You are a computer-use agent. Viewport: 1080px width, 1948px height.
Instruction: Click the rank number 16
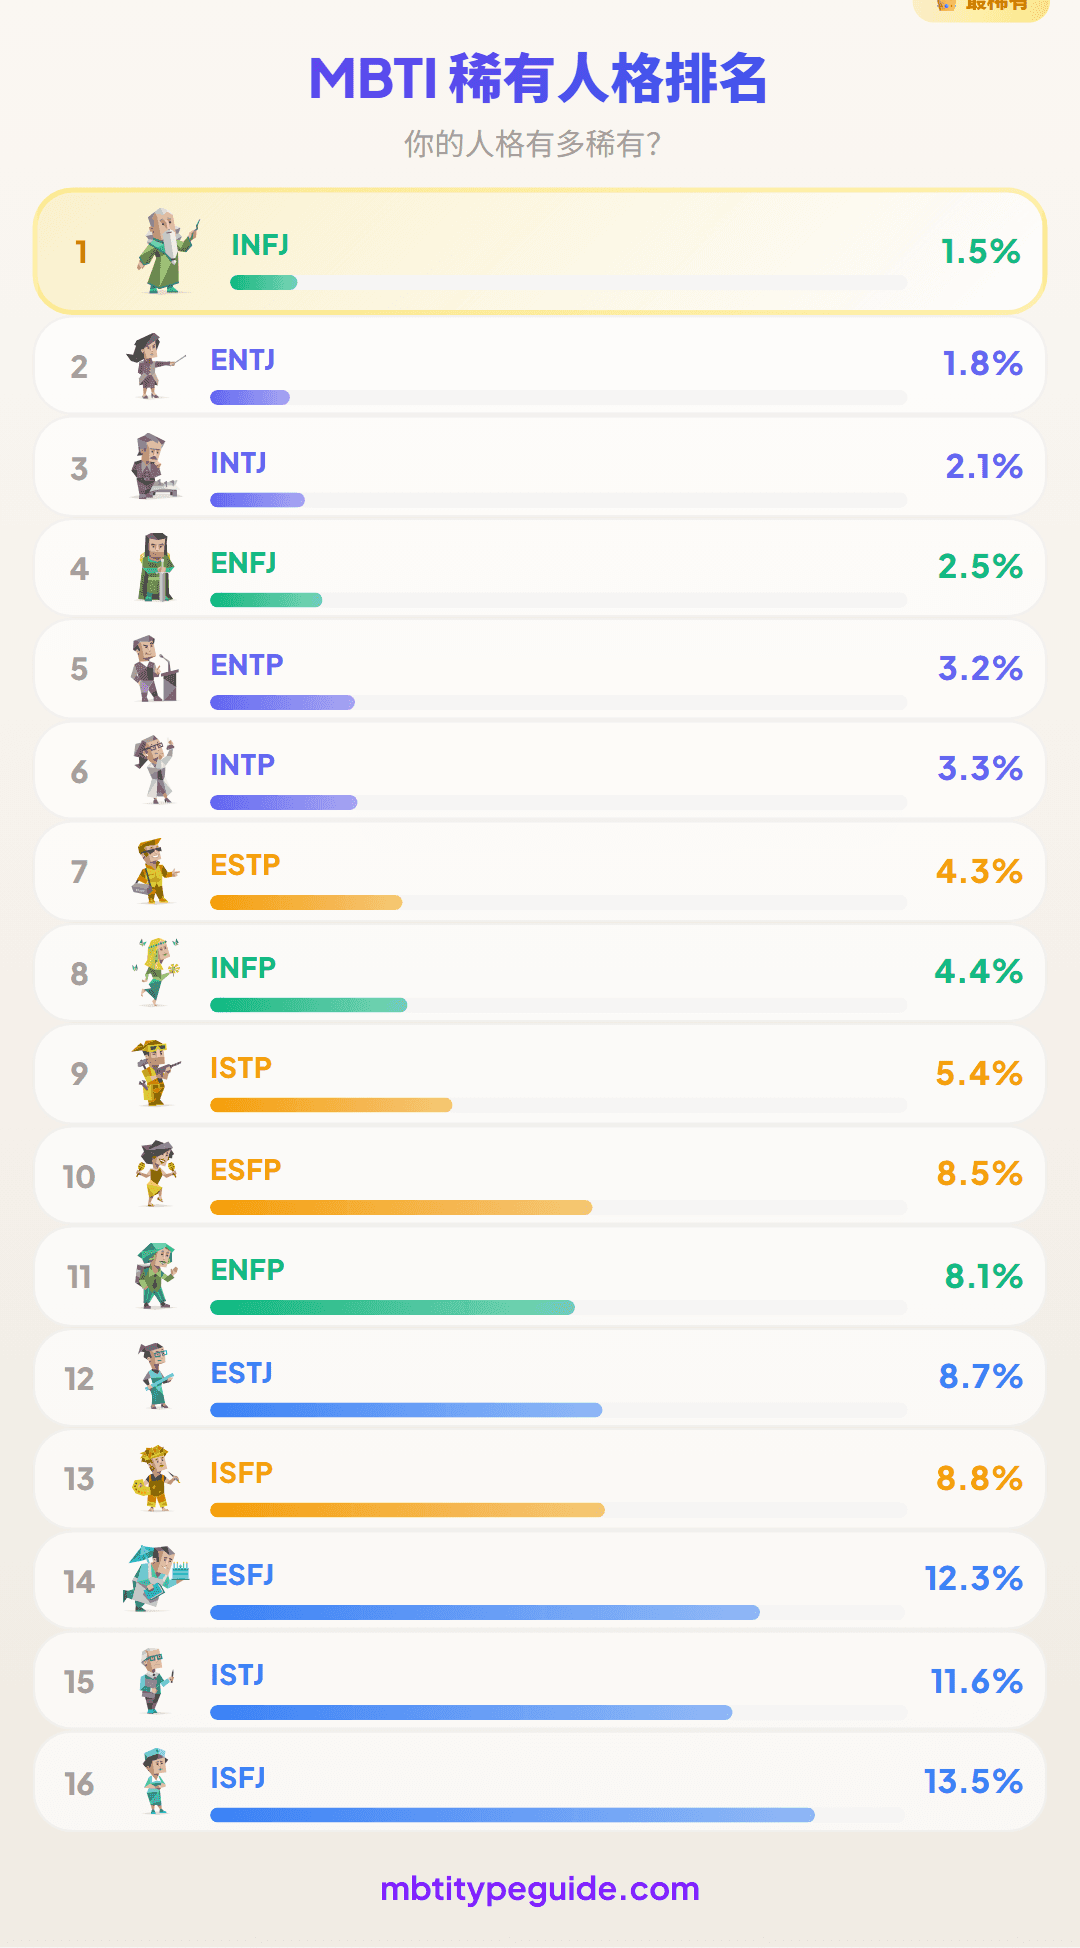79,1784
